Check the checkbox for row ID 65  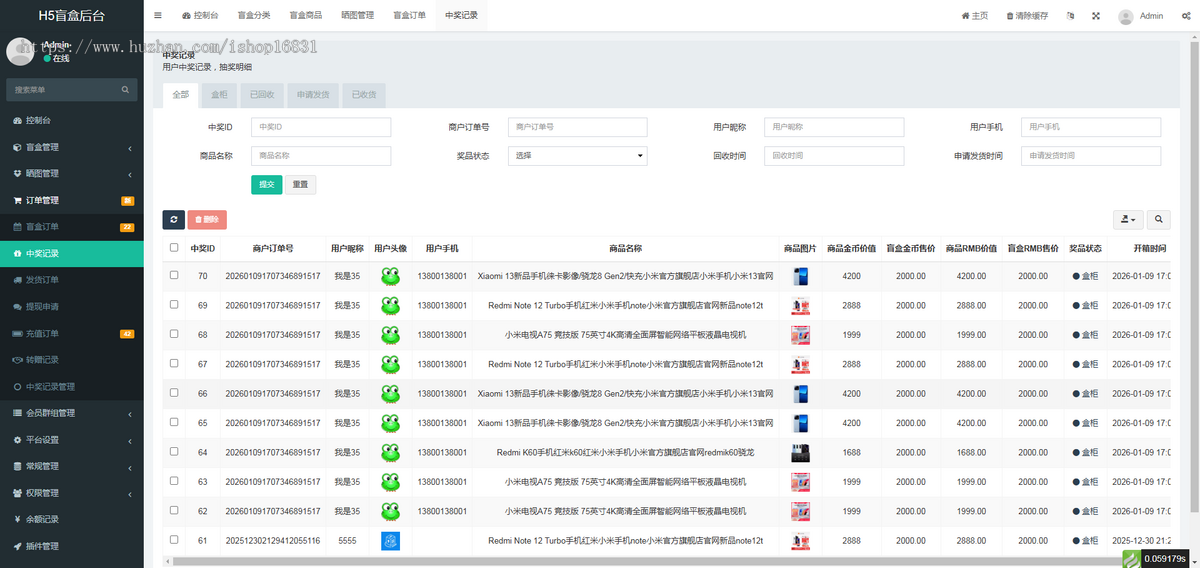pos(174,422)
